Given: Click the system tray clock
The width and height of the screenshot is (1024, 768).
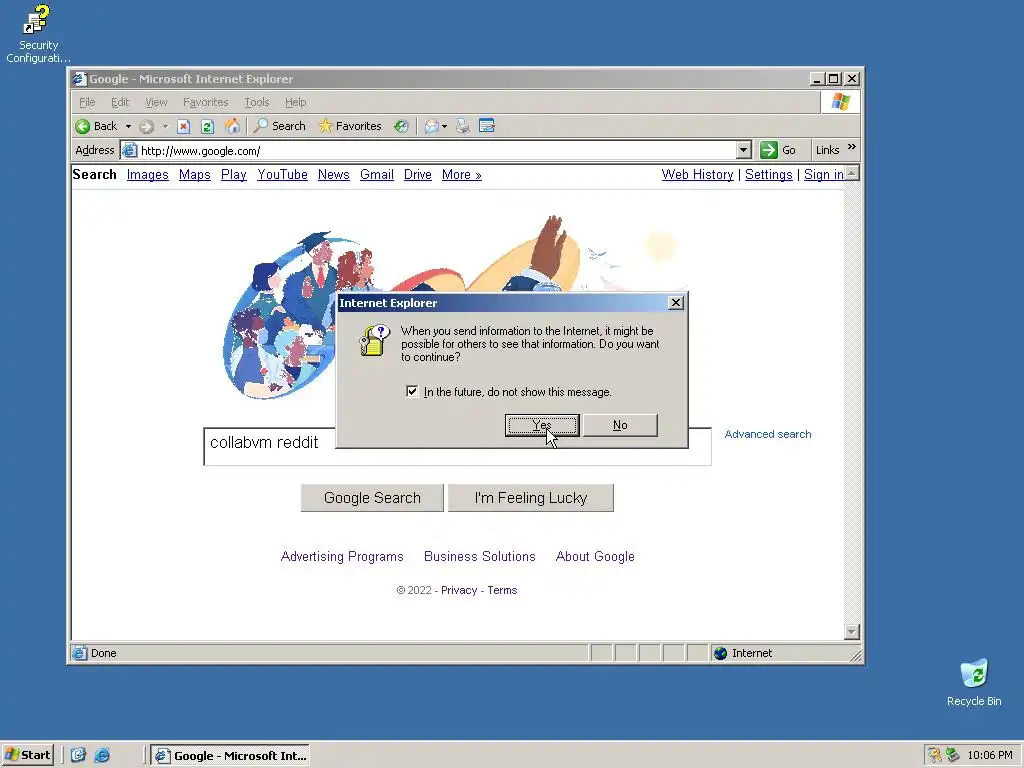Looking at the screenshot, I should coord(989,756).
